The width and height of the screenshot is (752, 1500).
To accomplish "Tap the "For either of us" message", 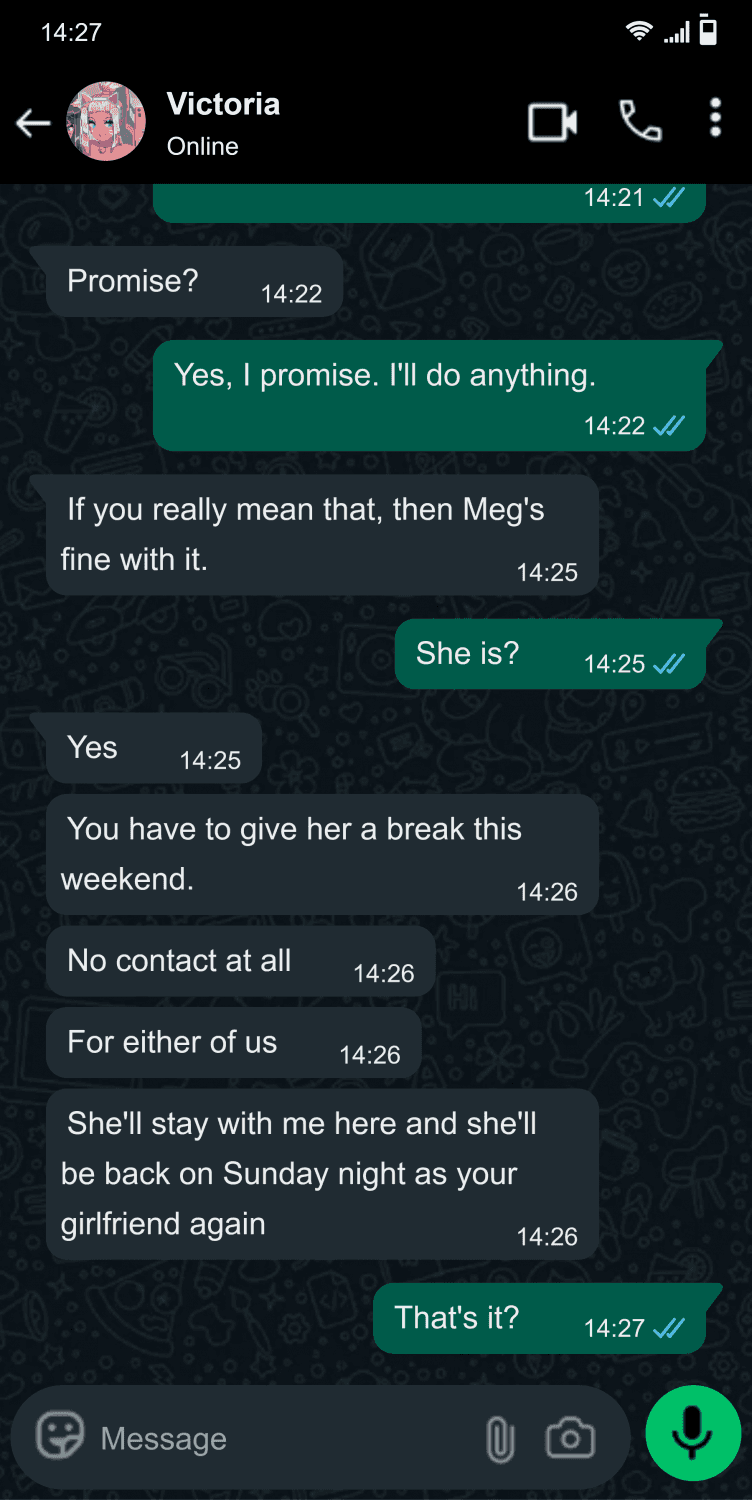I will click(233, 1043).
